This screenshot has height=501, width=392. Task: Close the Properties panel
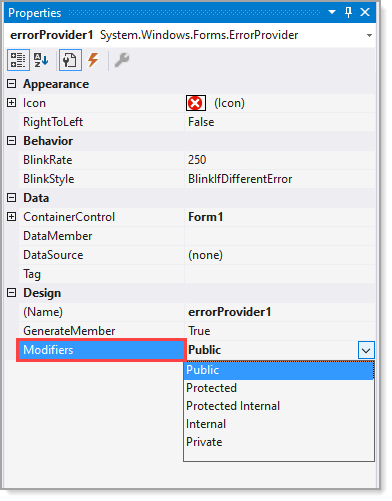(365, 12)
